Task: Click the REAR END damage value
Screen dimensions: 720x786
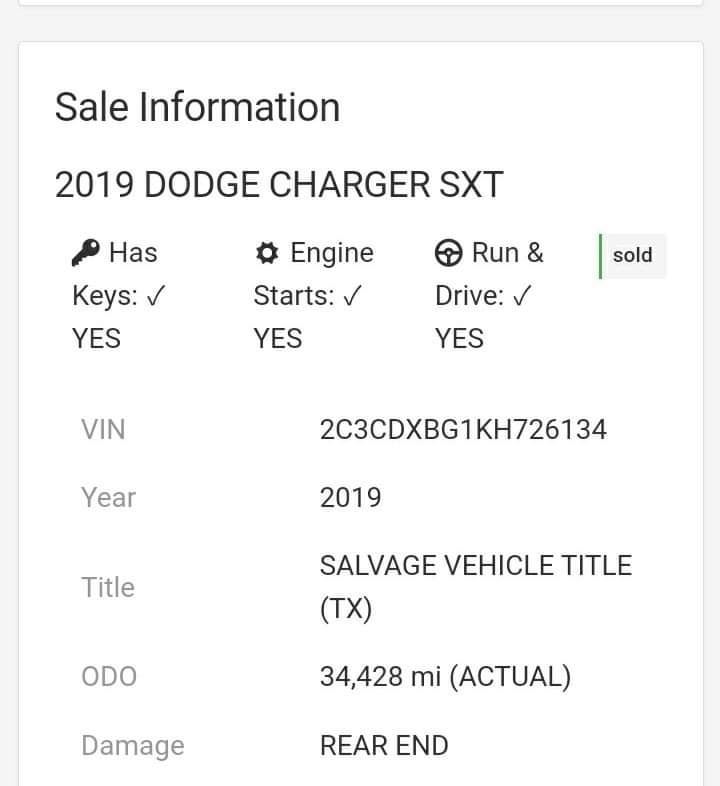Action: point(384,746)
